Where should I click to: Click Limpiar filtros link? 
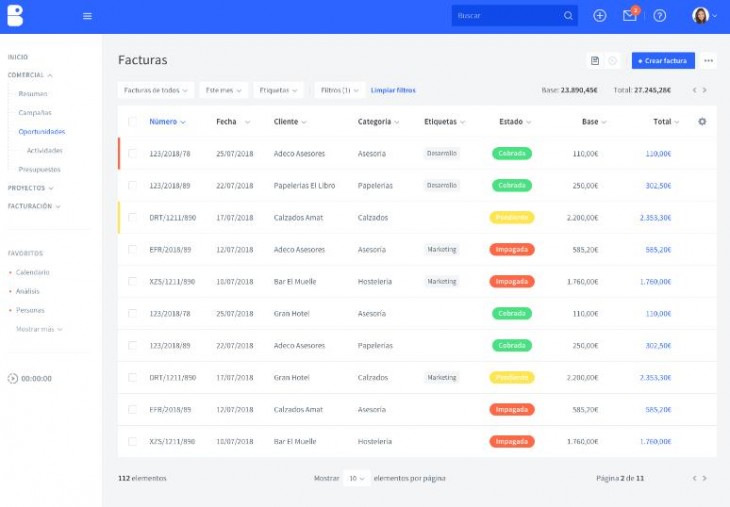[x=393, y=90]
